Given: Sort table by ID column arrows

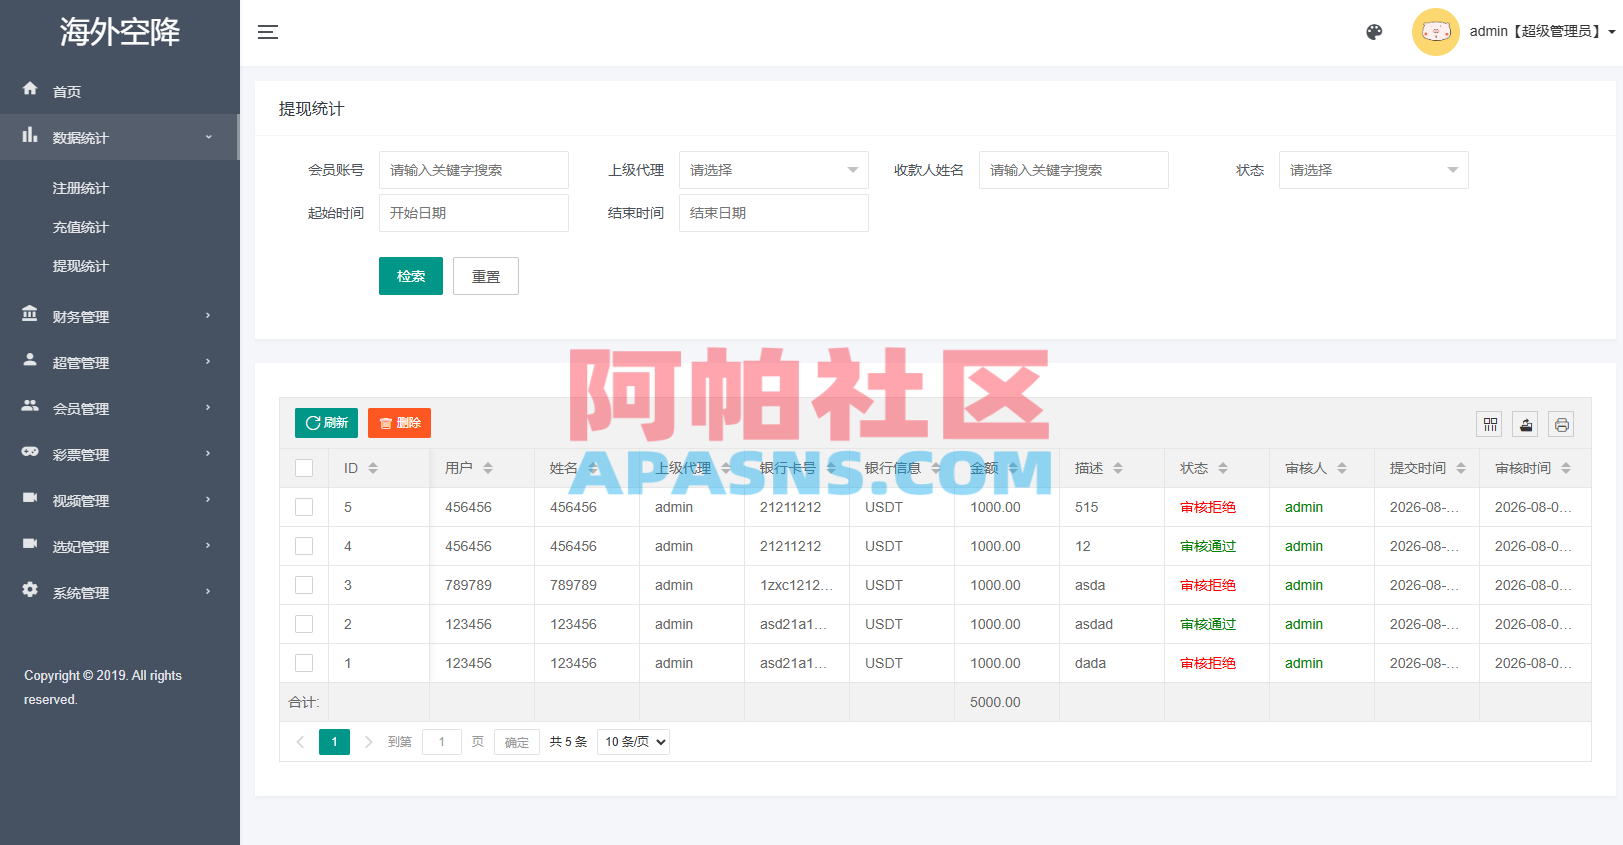Looking at the screenshot, I should [x=373, y=468].
